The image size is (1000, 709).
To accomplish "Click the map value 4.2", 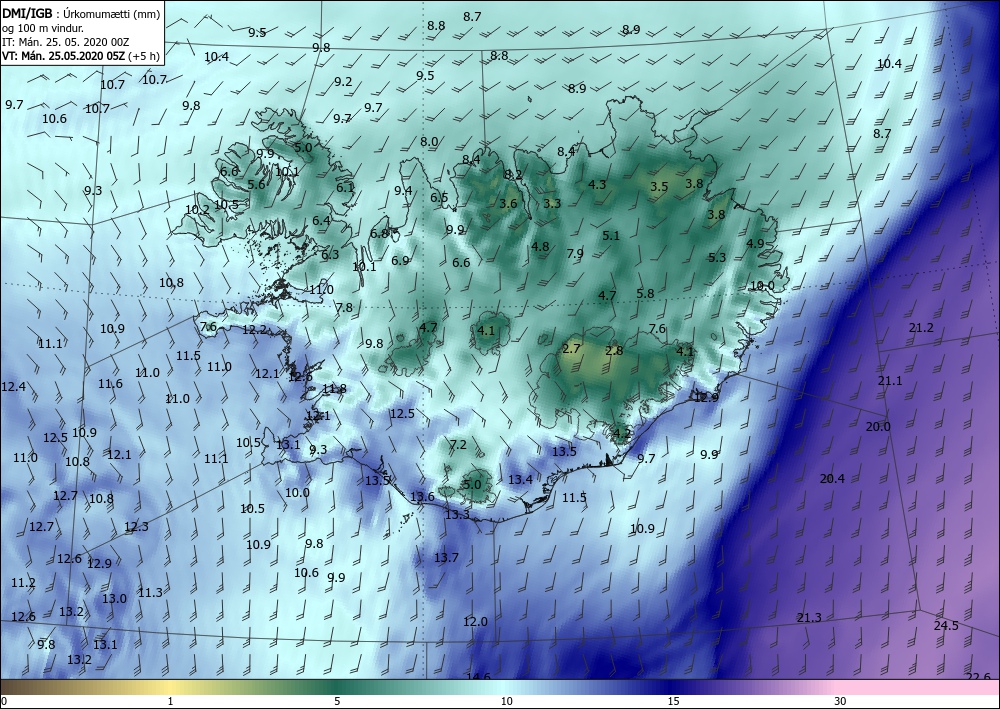I will [x=622, y=434].
